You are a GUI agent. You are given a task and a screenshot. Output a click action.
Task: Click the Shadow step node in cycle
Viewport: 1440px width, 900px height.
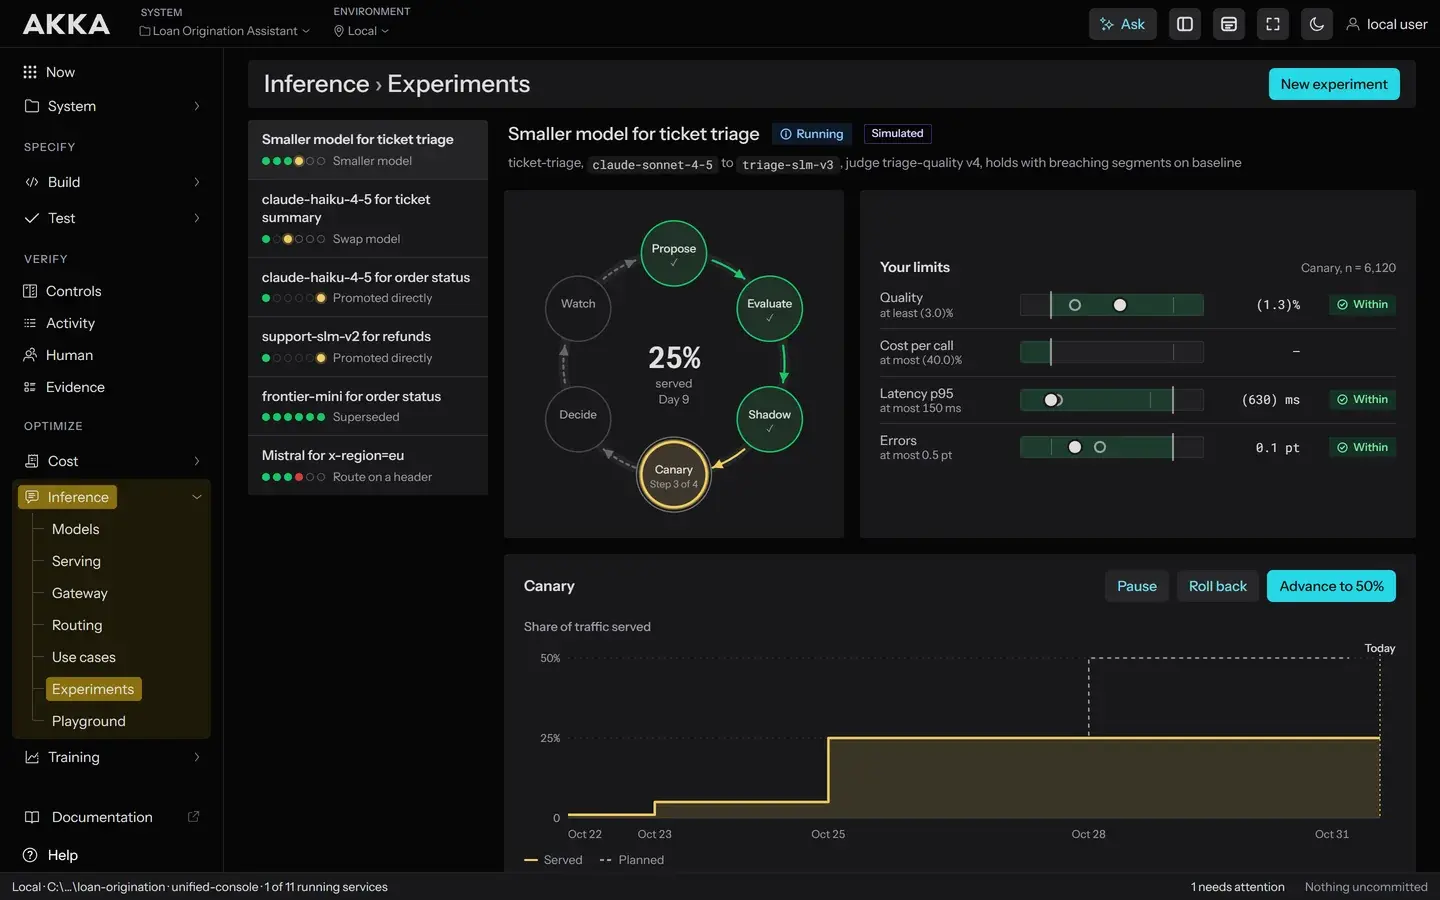click(770, 419)
